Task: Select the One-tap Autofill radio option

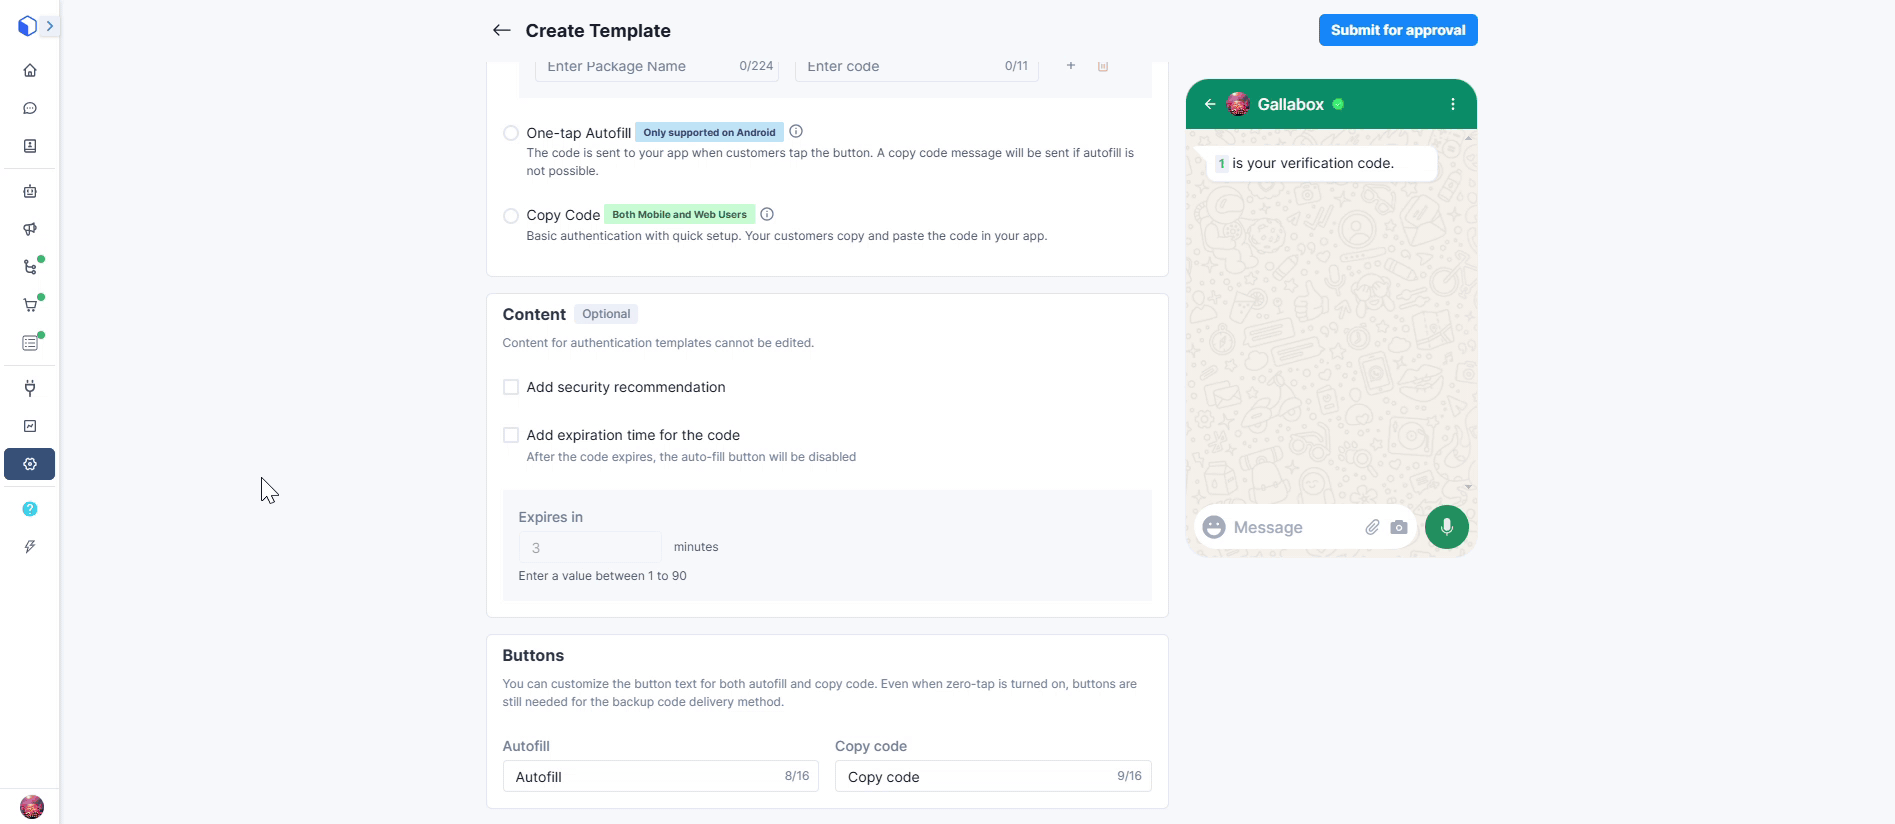Action: [511, 133]
